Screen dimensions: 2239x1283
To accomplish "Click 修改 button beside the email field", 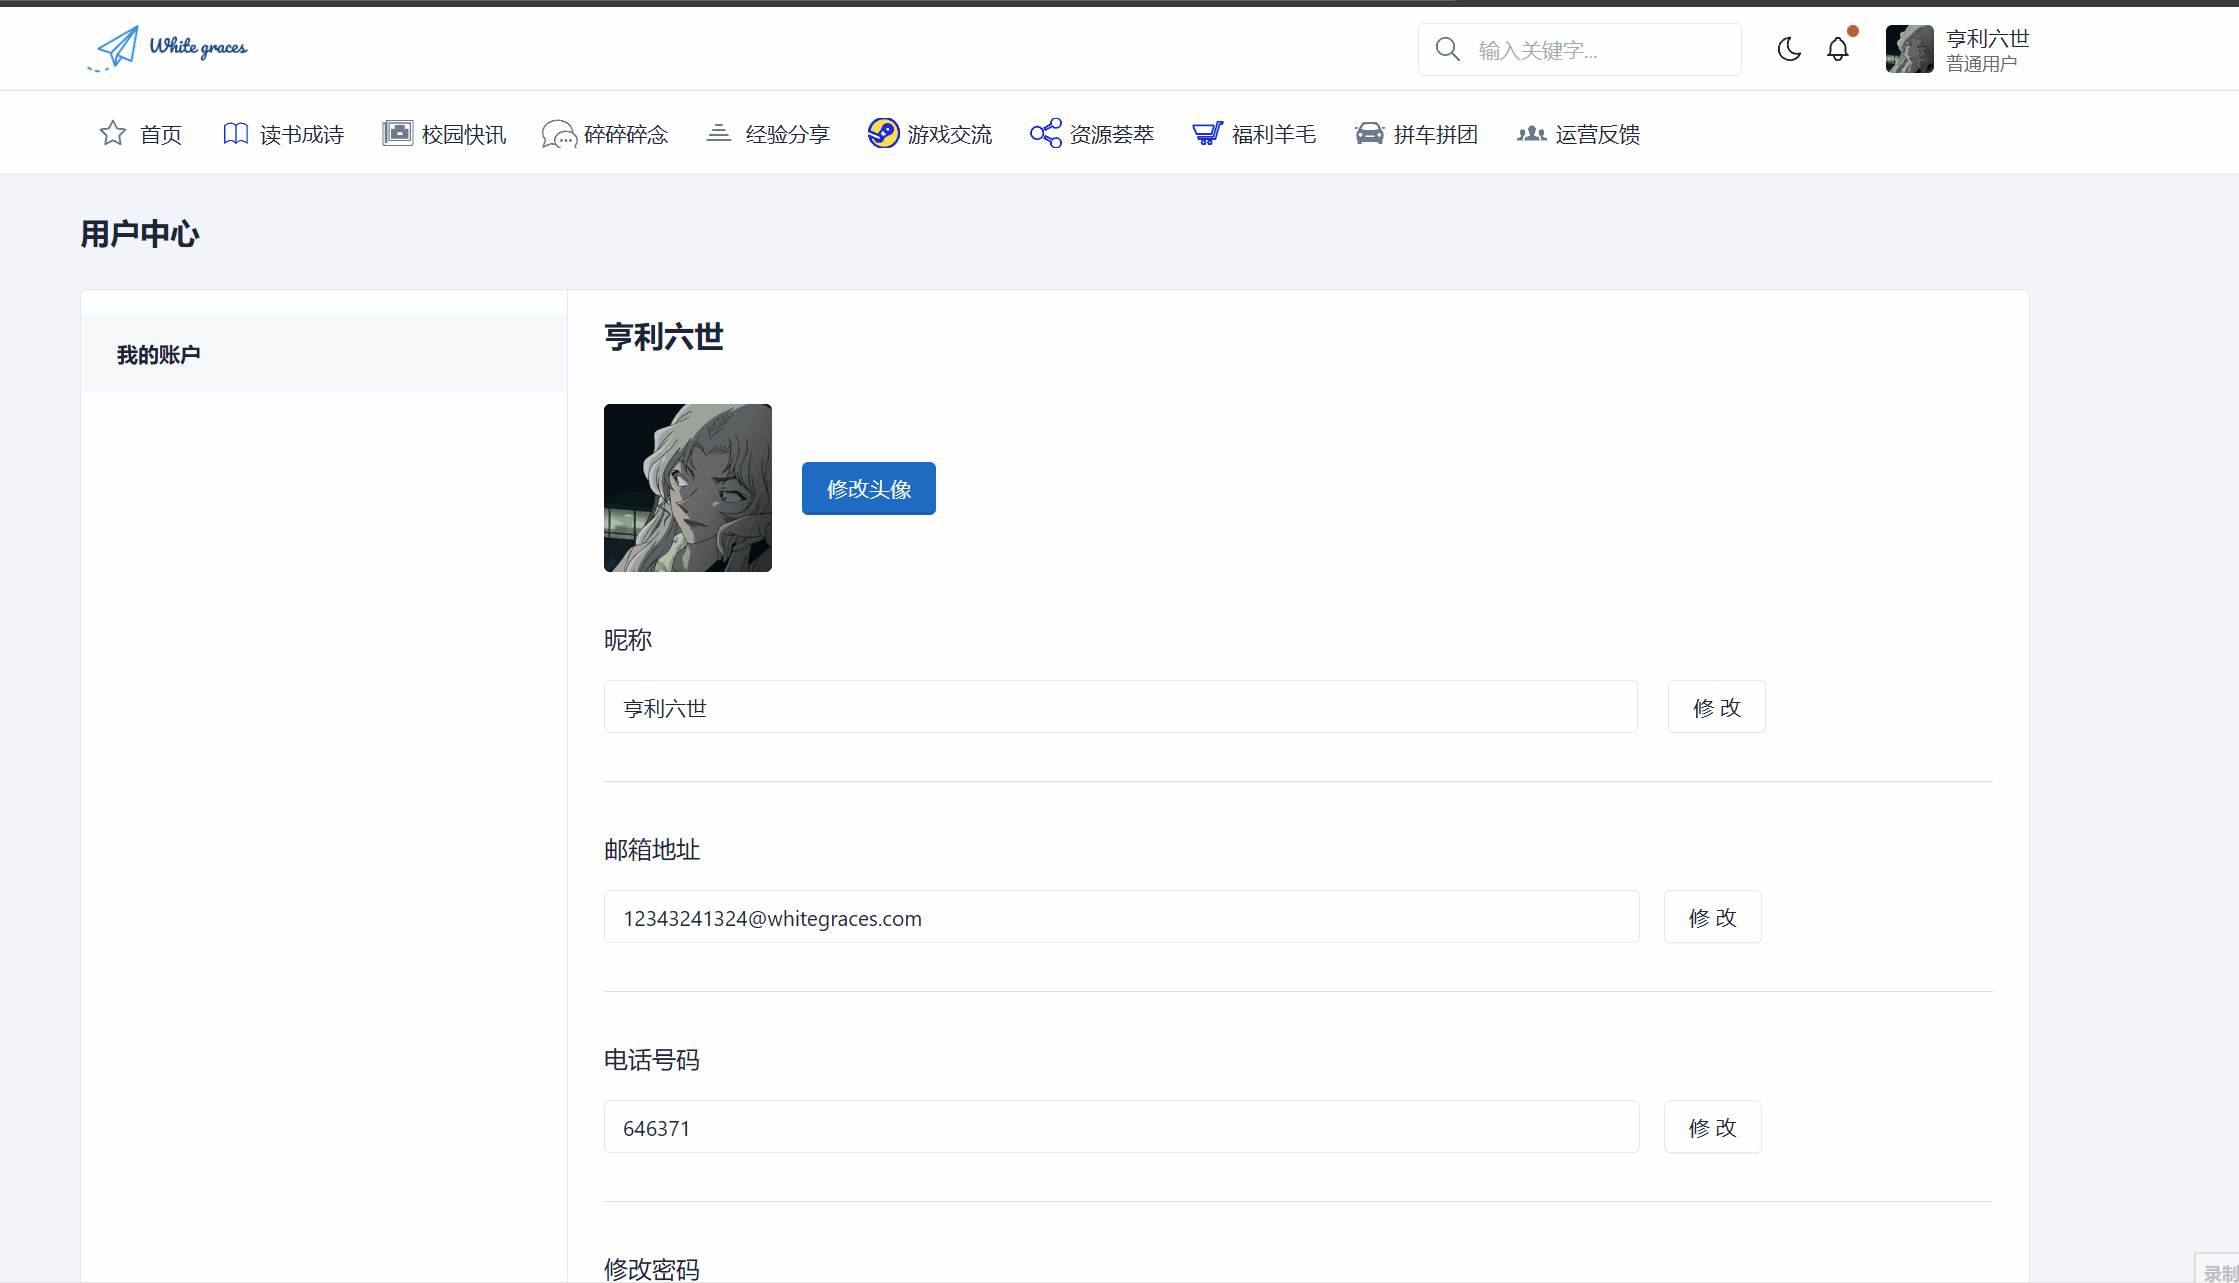I will pos(1712,917).
